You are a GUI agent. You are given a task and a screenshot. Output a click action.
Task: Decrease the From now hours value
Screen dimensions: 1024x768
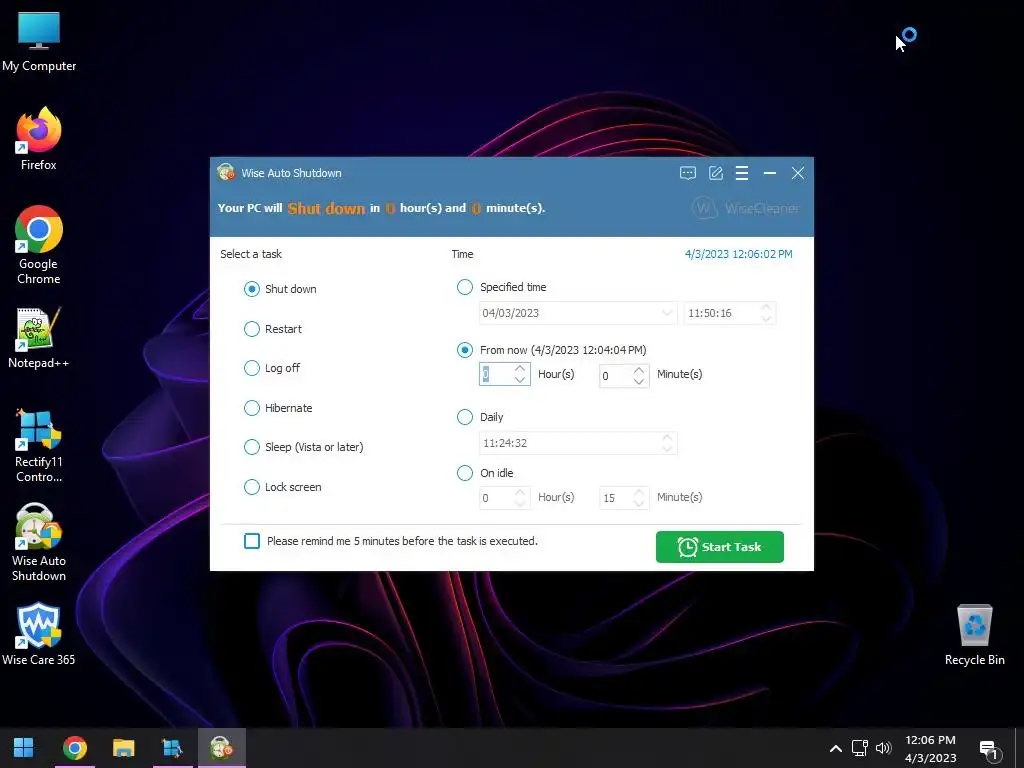(520, 380)
